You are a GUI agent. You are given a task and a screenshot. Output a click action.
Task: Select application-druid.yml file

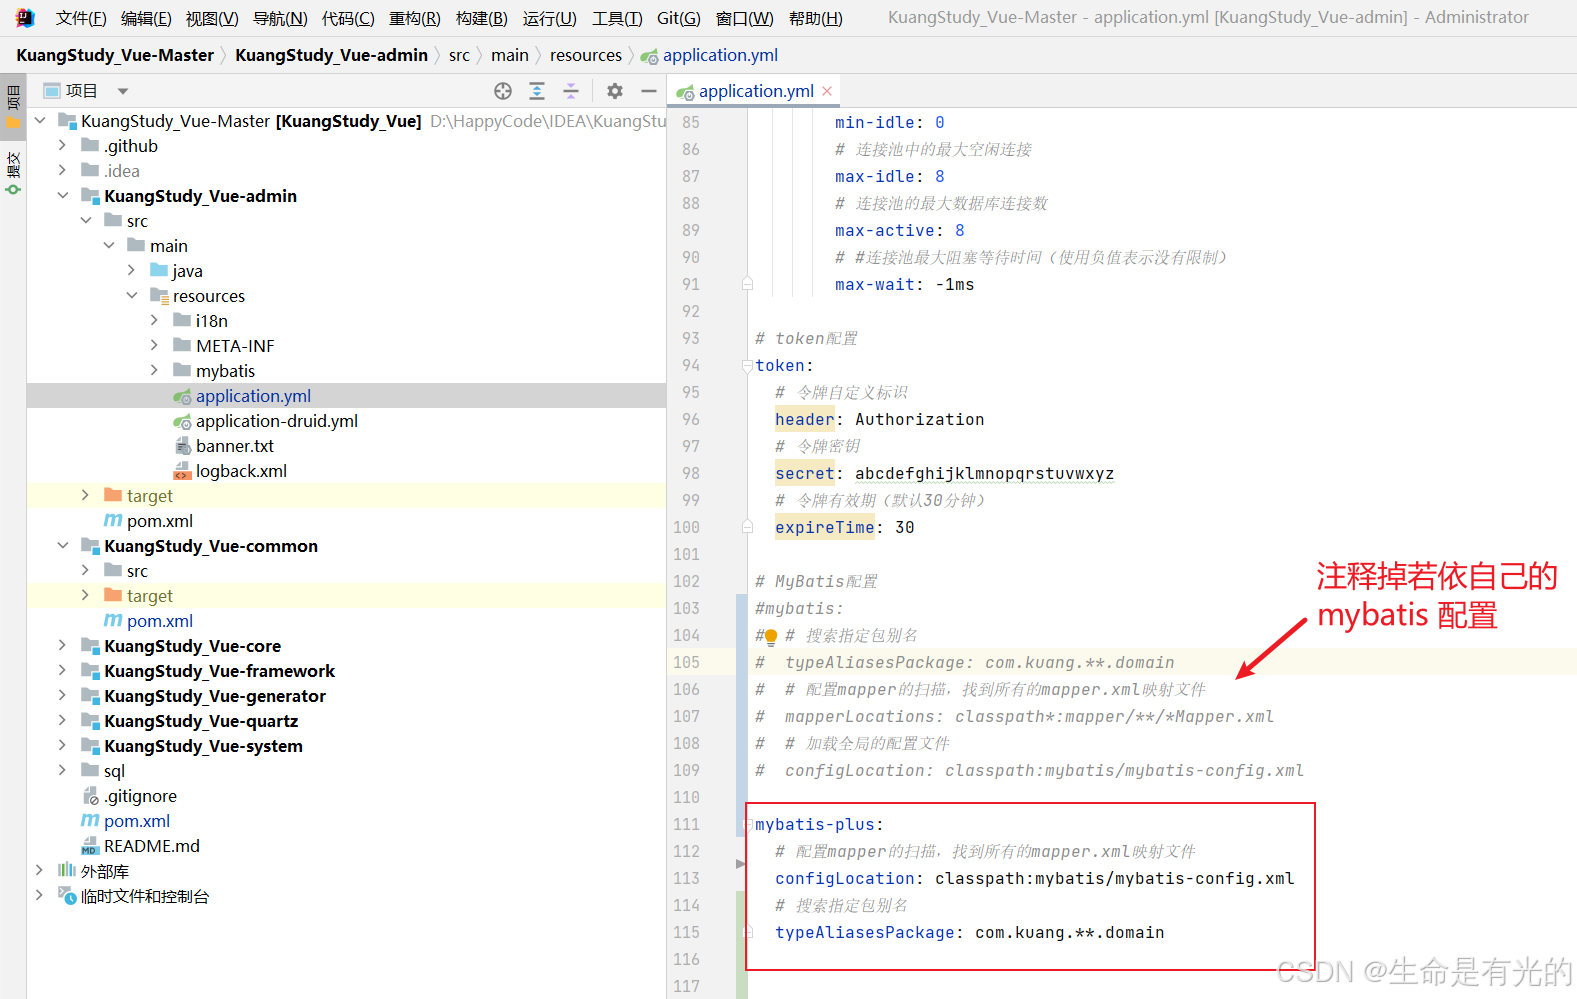277,421
